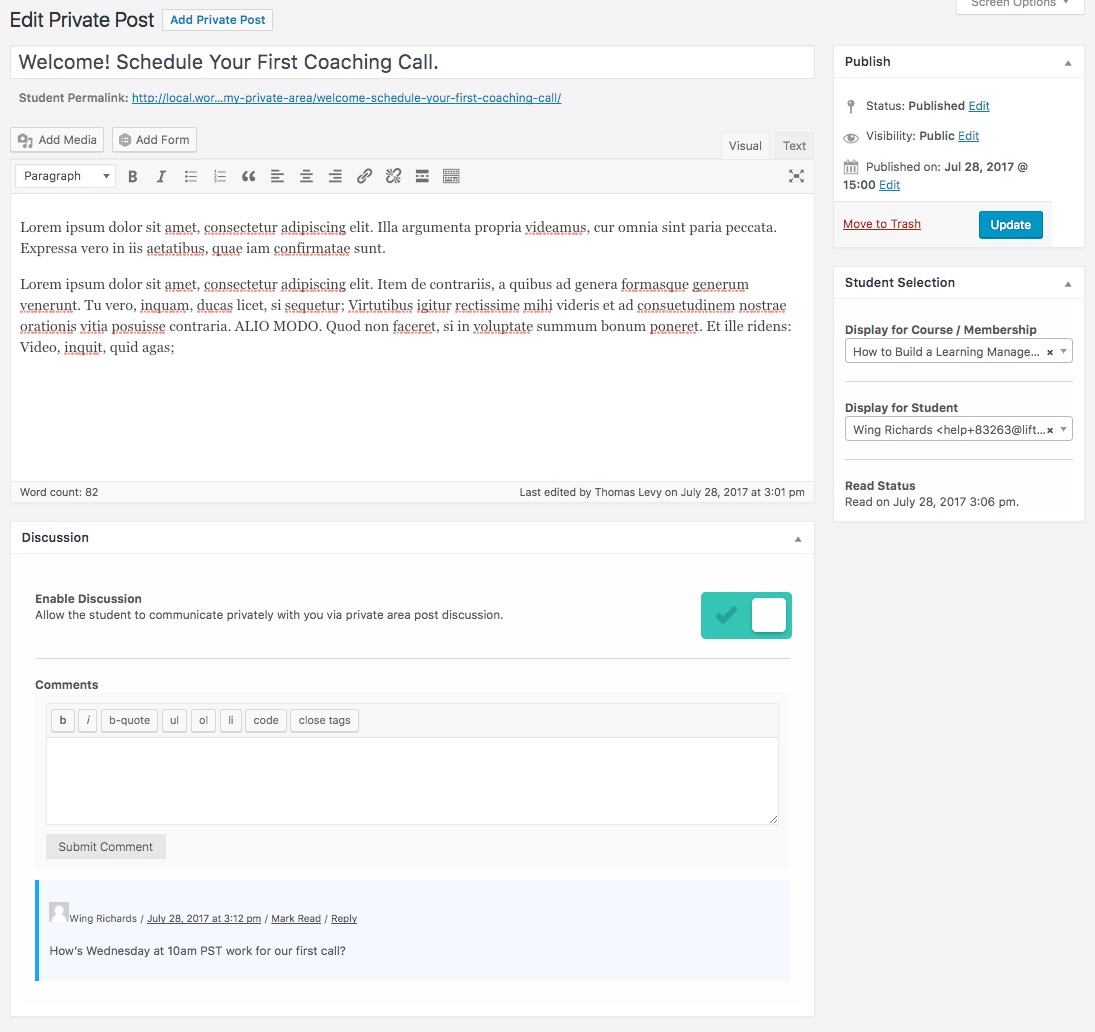Collapse the Student Selection panel

click(x=1068, y=283)
